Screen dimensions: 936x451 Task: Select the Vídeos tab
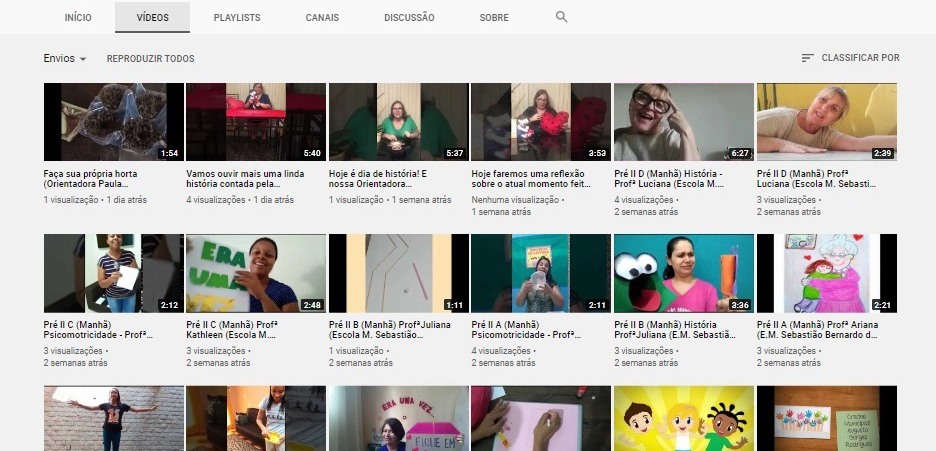[152, 18]
